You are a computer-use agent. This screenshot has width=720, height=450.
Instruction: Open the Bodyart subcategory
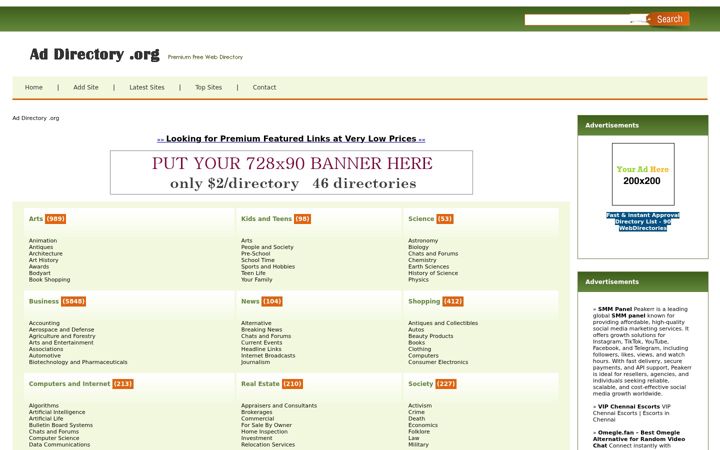coord(39,273)
